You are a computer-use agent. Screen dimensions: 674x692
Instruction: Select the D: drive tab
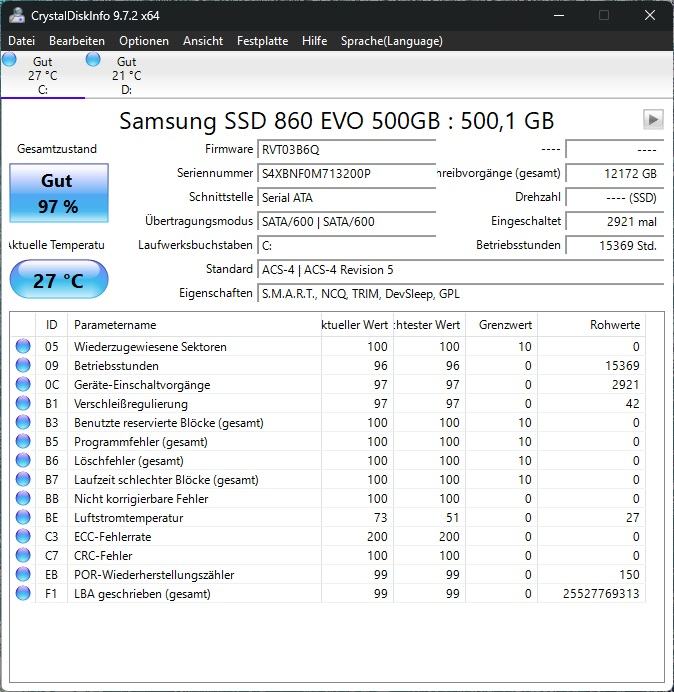127,75
